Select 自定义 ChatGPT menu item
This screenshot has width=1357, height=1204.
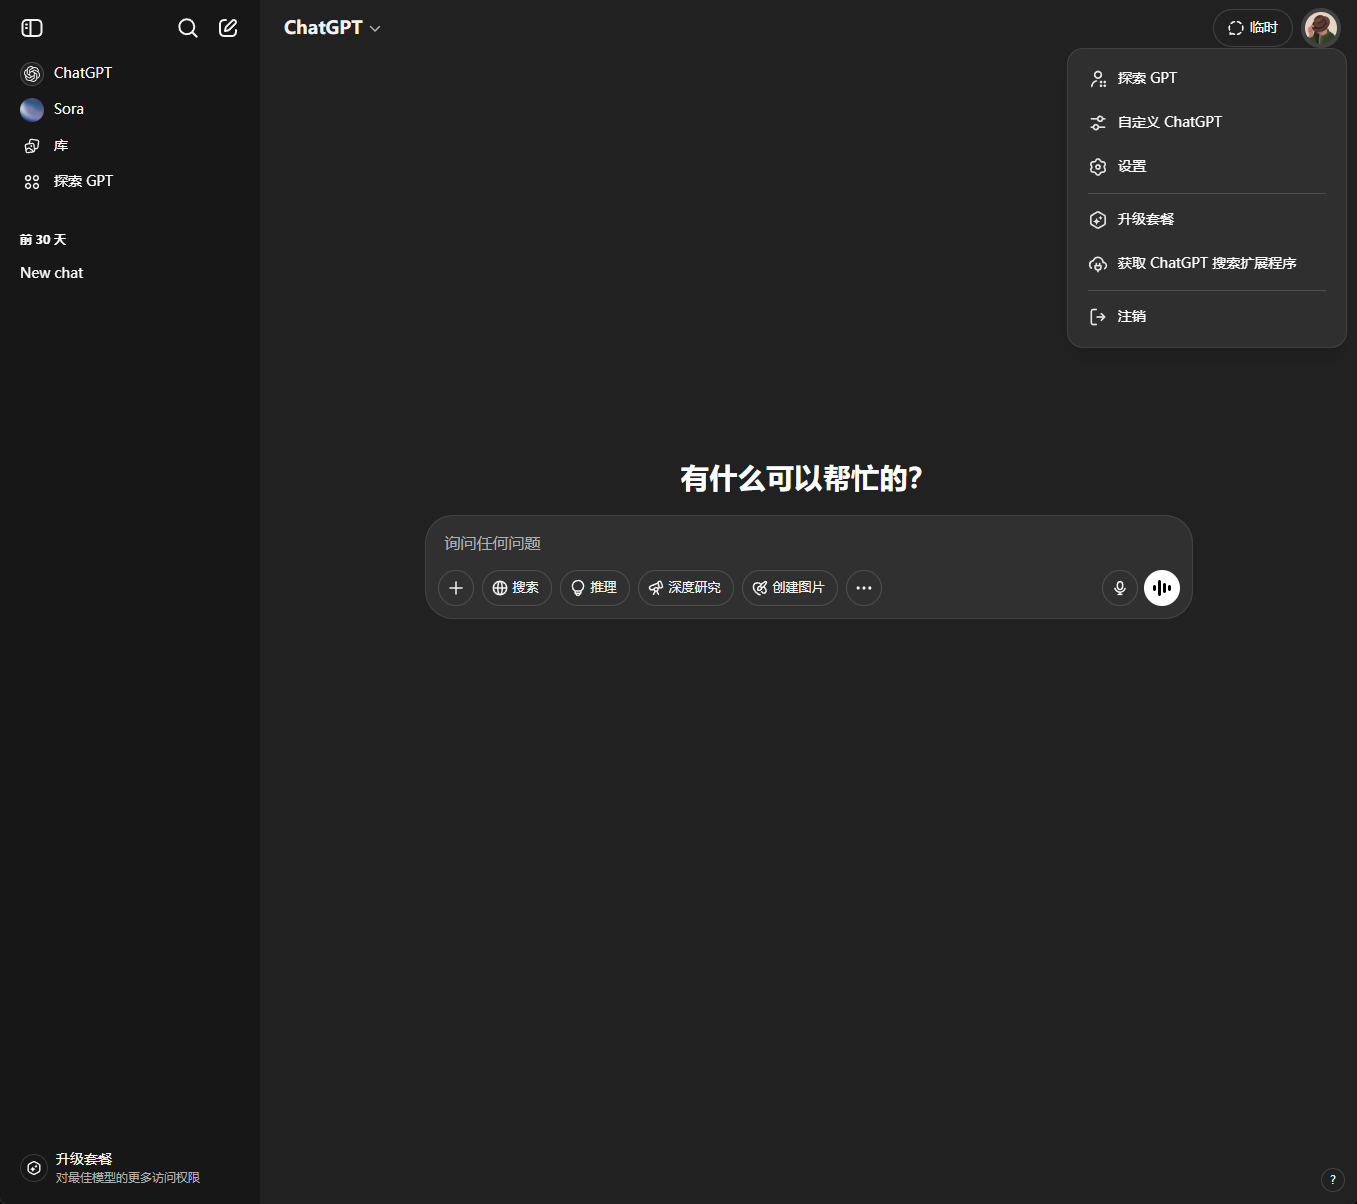pyautogui.click(x=1207, y=122)
